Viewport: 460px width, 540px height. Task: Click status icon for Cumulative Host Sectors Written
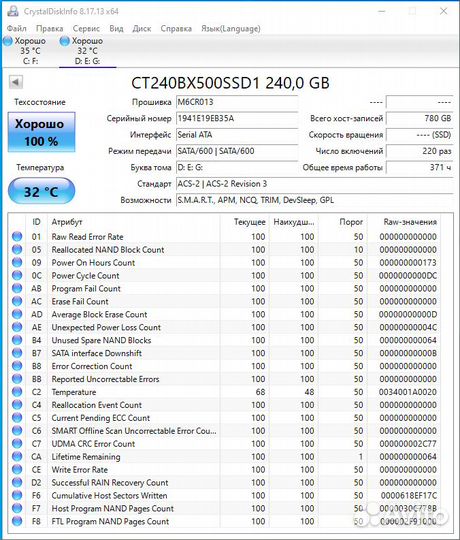[17, 495]
